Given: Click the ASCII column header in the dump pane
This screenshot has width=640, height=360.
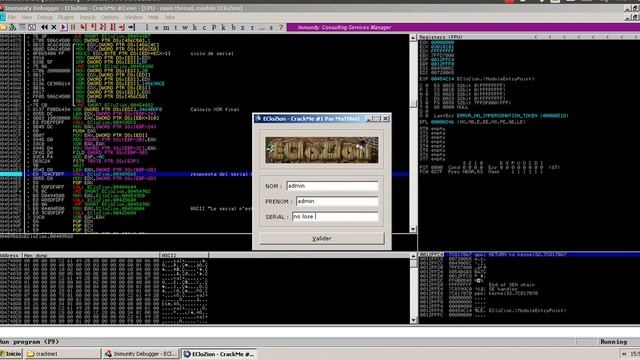Looking at the screenshot, I should click(184, 255).
